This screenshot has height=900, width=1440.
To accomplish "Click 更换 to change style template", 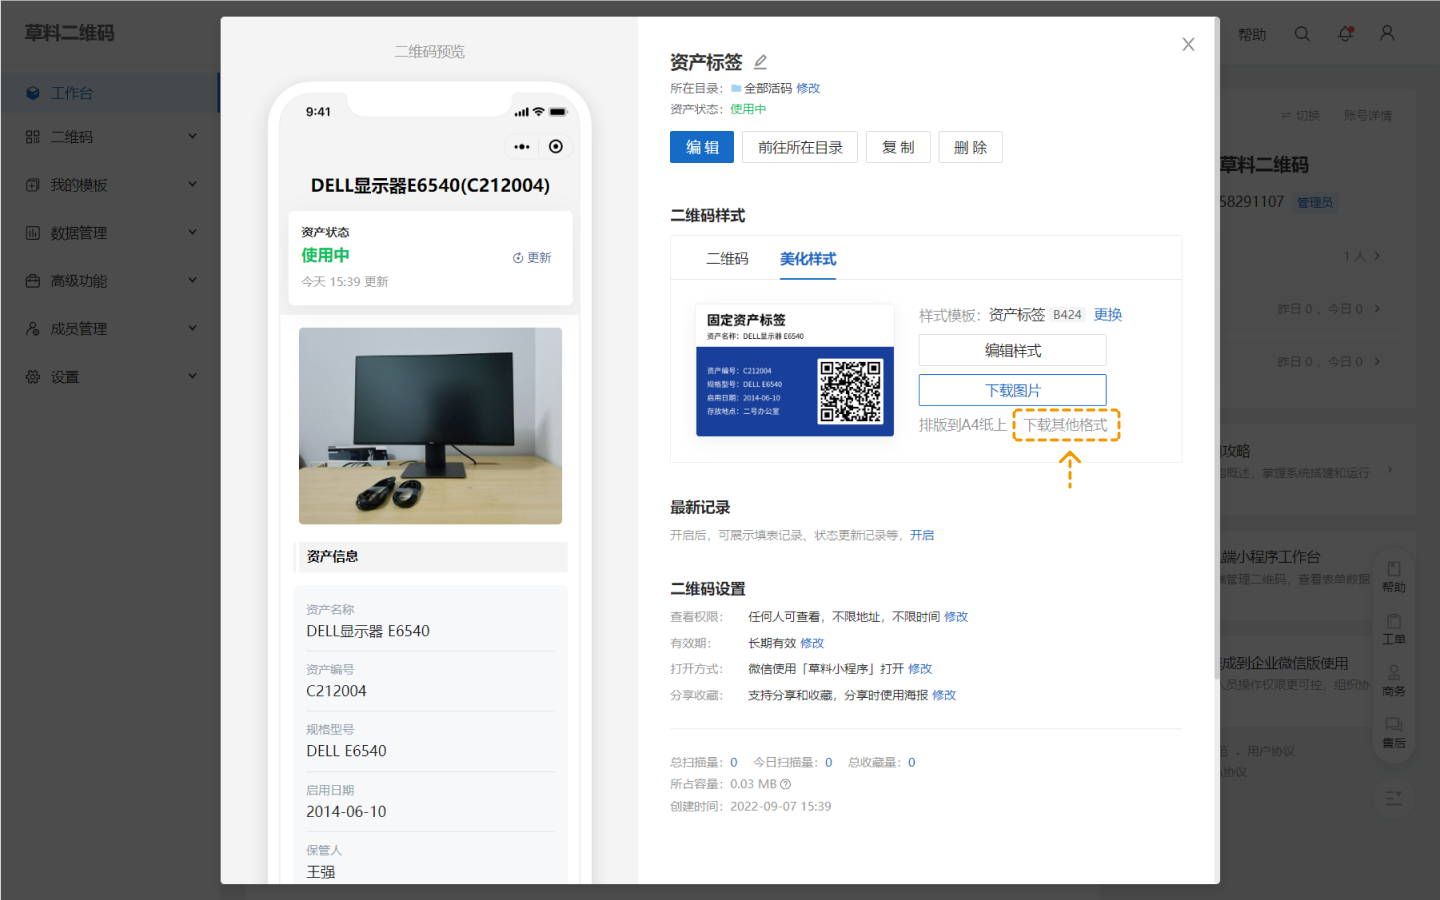I will tap(1108, 315).
